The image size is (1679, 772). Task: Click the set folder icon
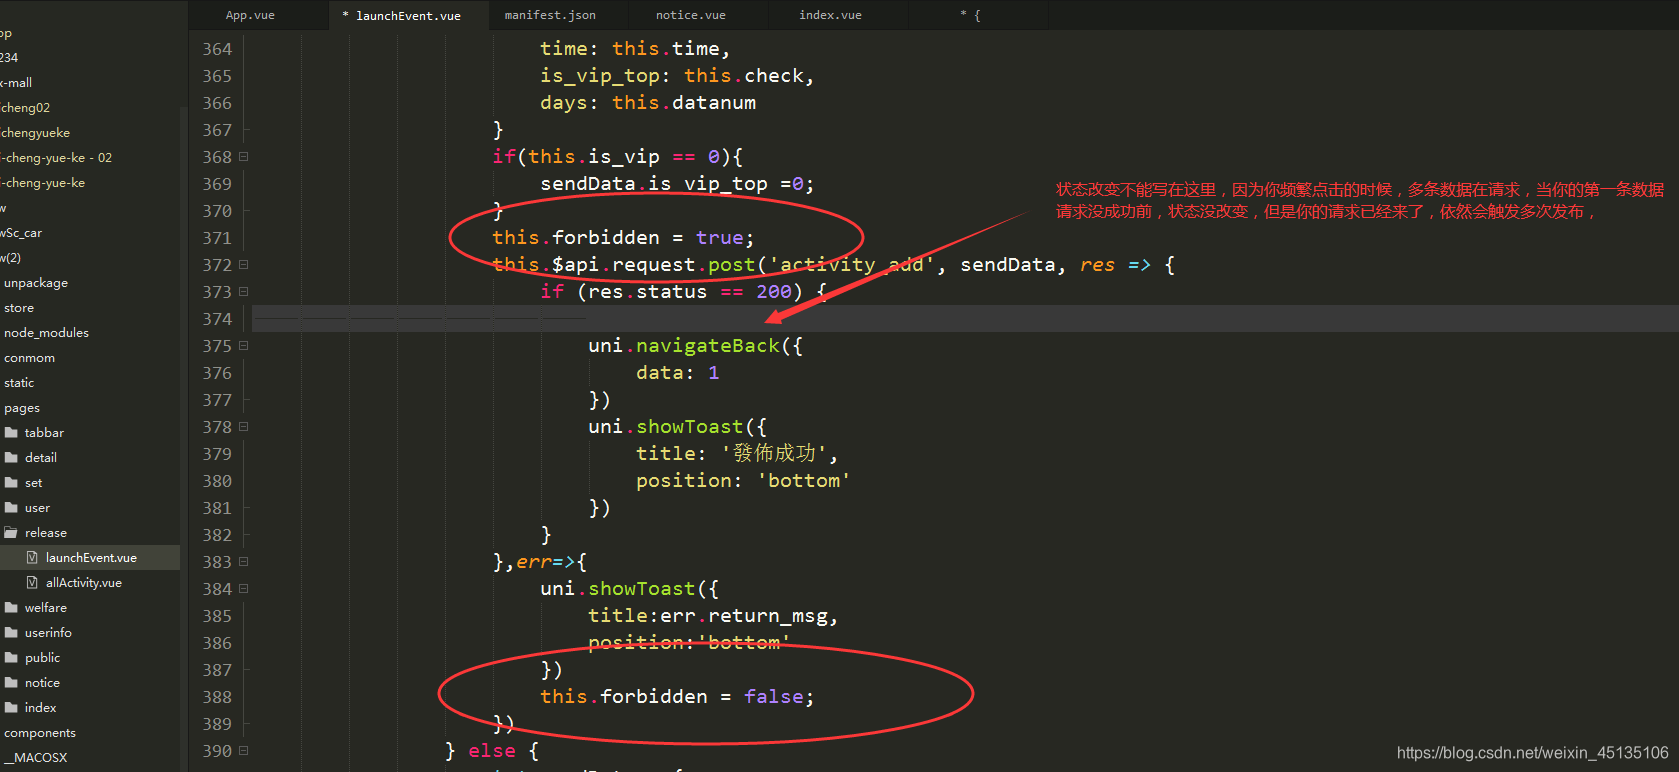11,483
